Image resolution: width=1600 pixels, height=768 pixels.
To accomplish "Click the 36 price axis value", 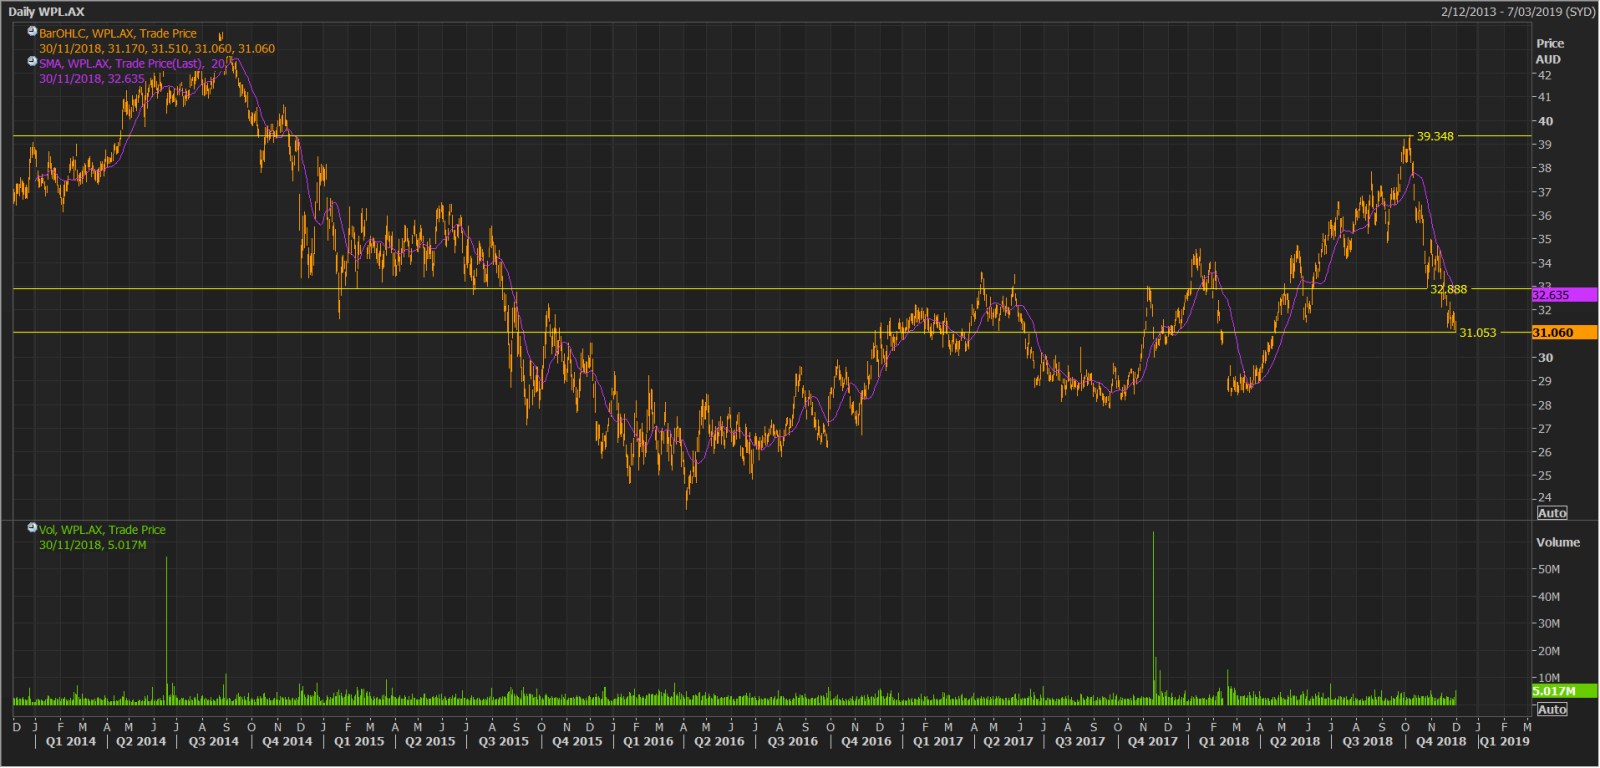I will [1545, 216].
